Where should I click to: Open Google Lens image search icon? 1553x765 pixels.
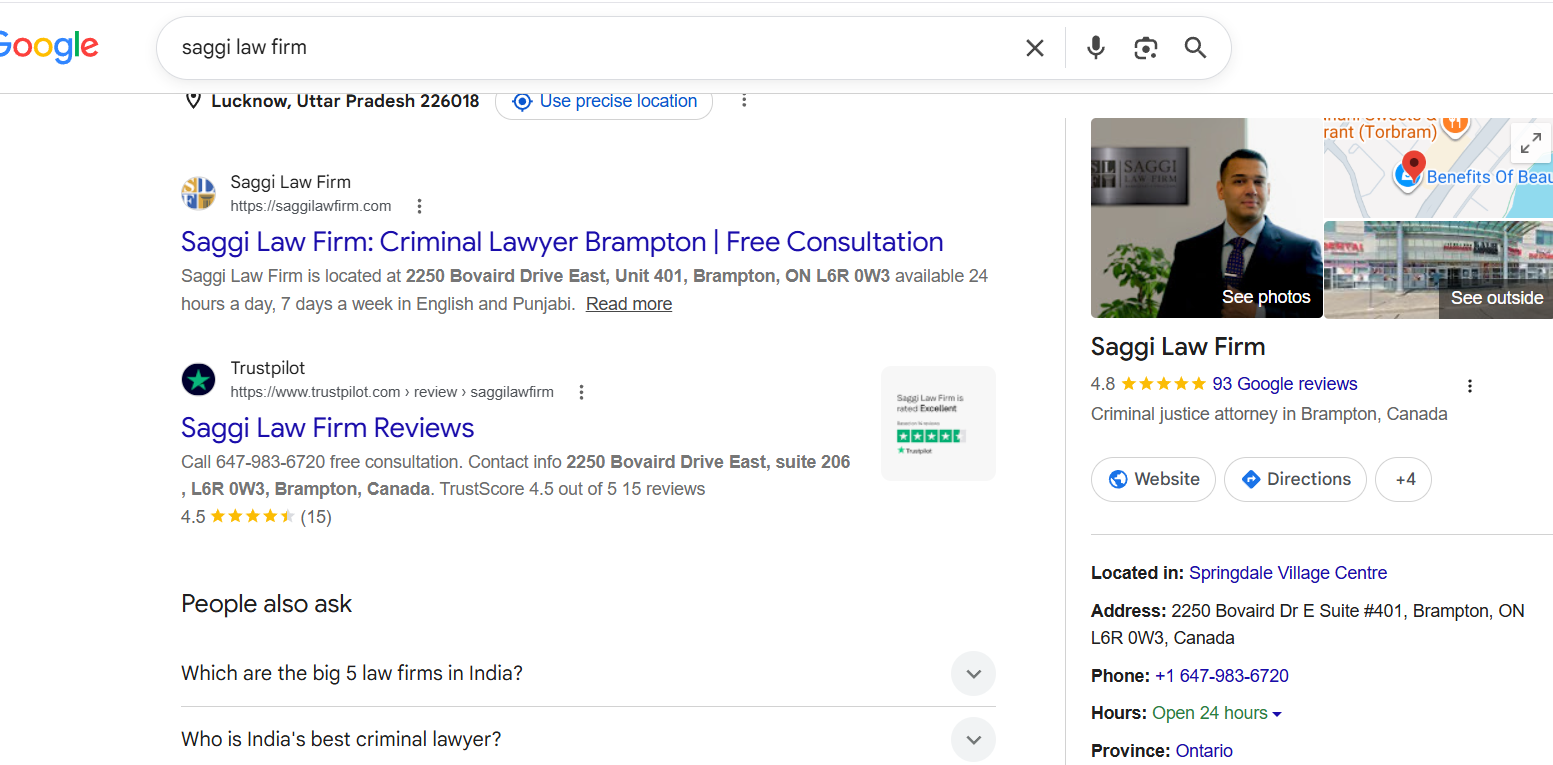1146,48
